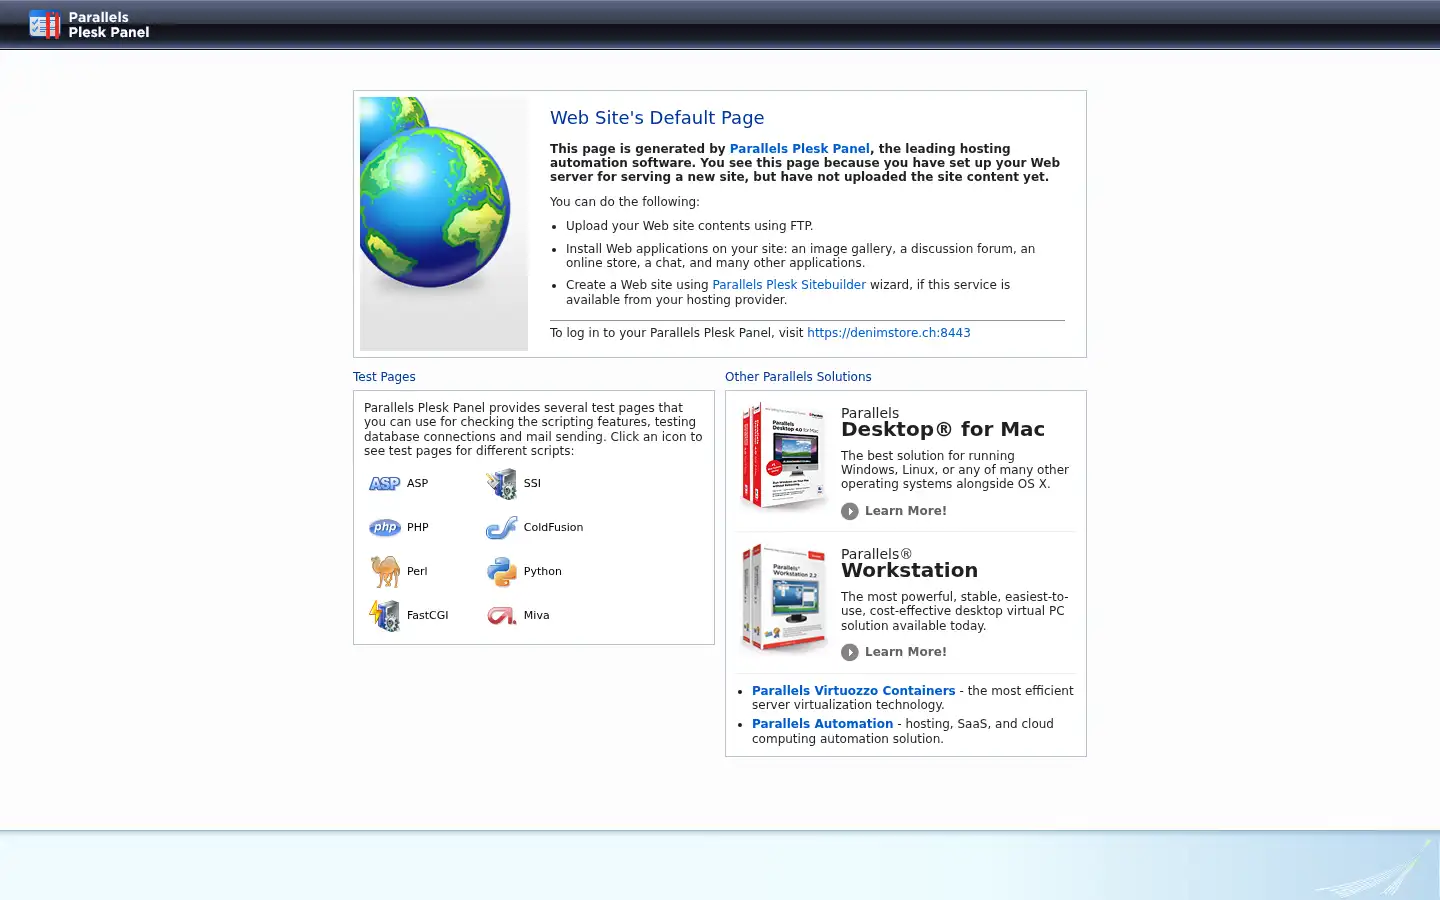Screen dimensions: 1440x900
Task: Click the Desktop for Mac box image
Action: [784, 457]
